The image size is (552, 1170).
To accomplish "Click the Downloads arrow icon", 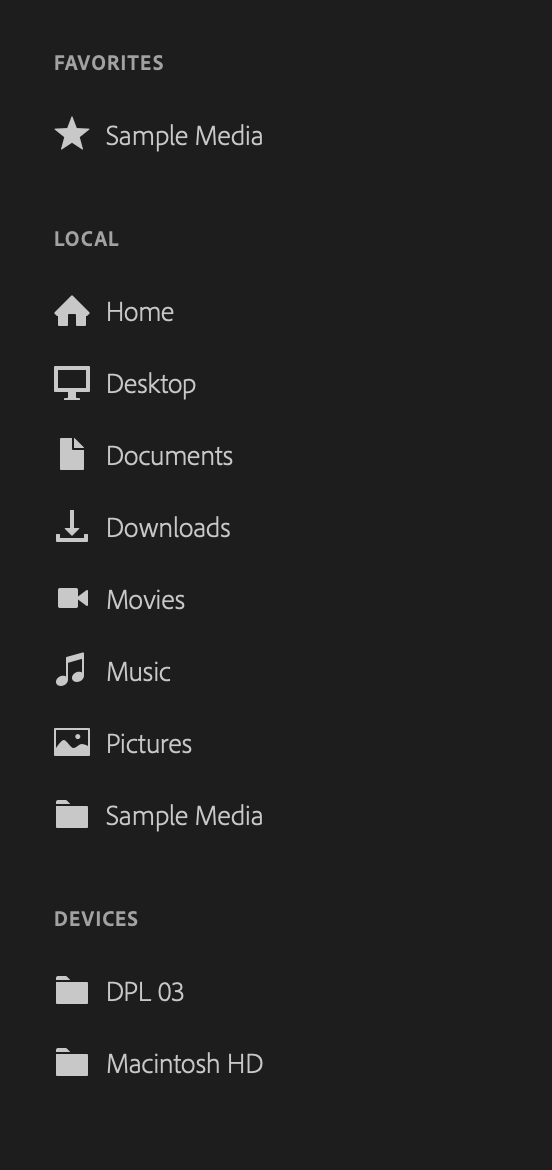I will (72, 526).
